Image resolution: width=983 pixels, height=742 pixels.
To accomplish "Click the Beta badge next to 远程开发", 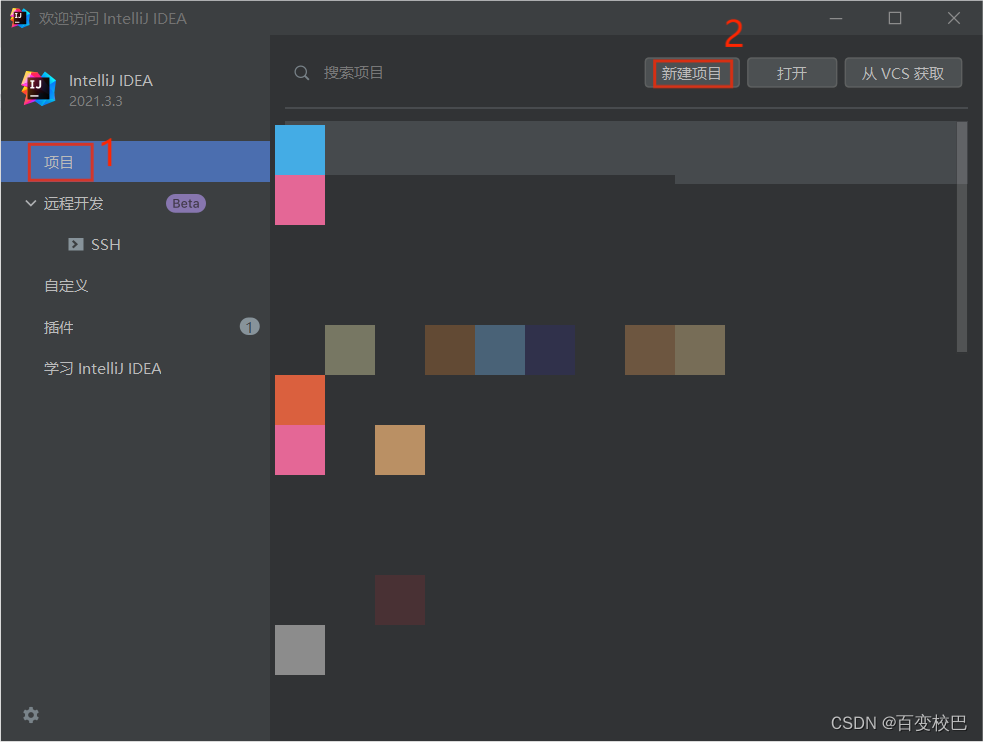I will [186, 204].
